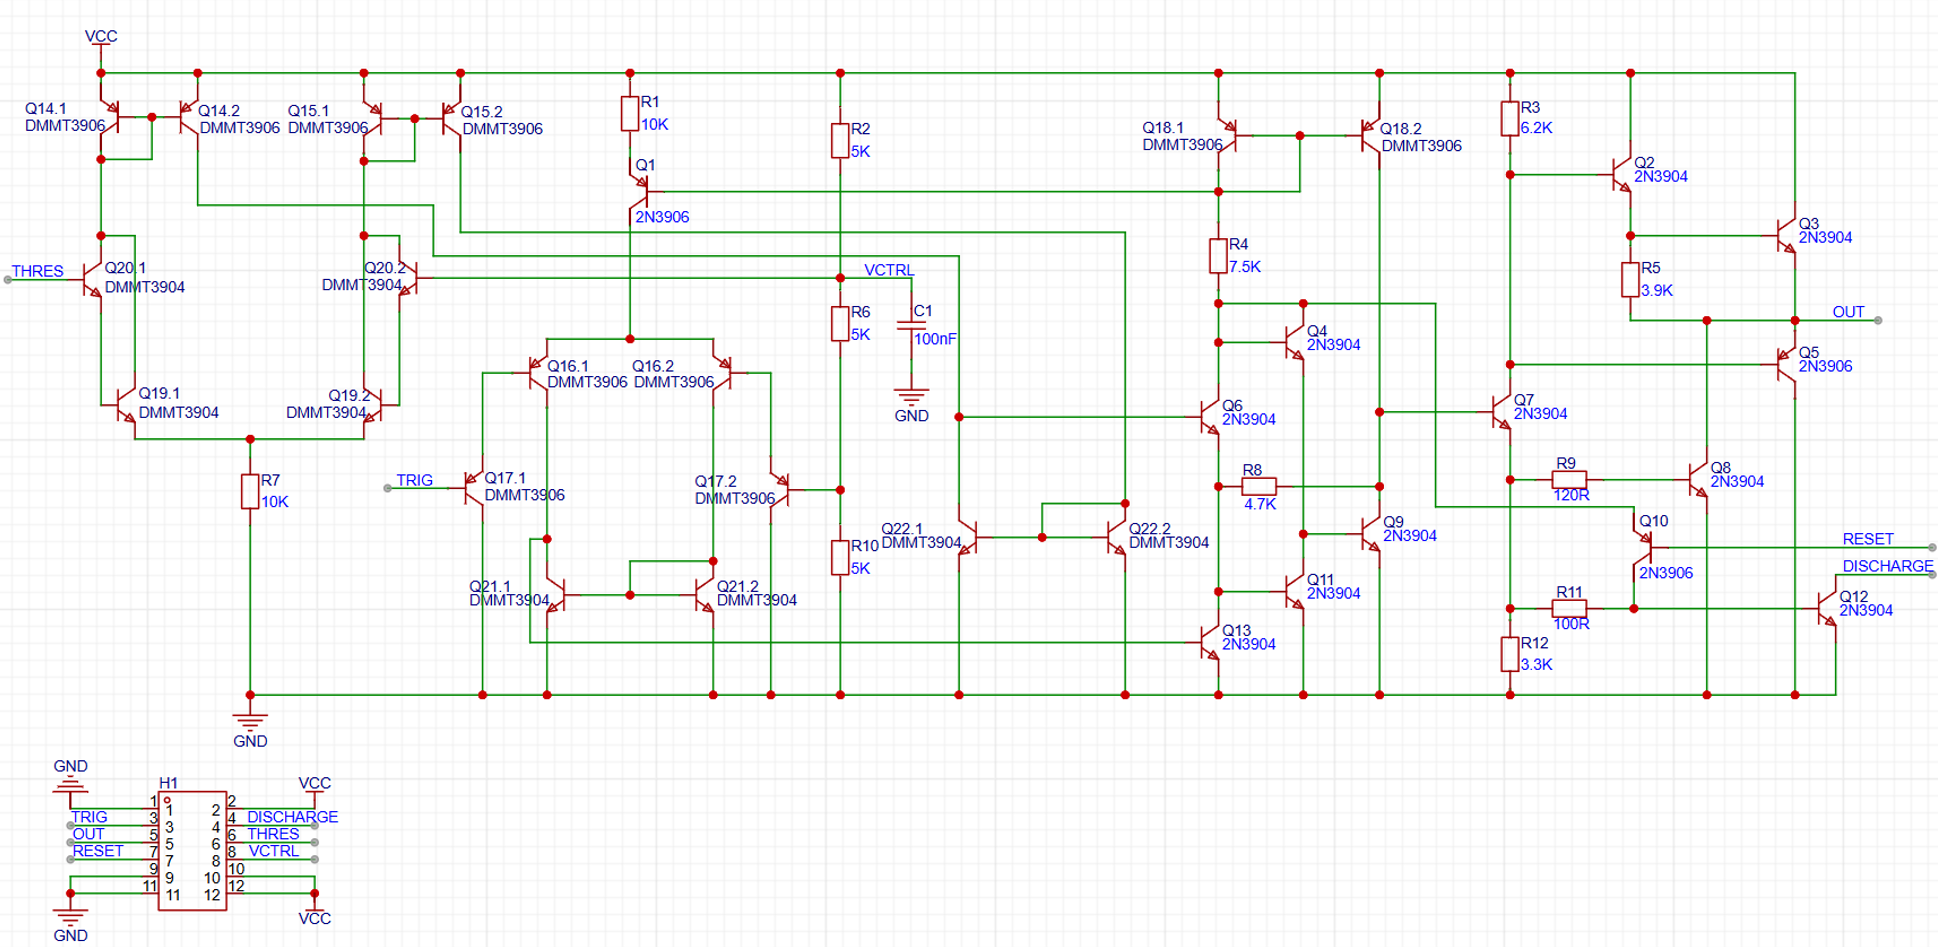Select the R6 resistor designator text
The width and height of the screenshot is (1938, 947).
tap(860, 312)
